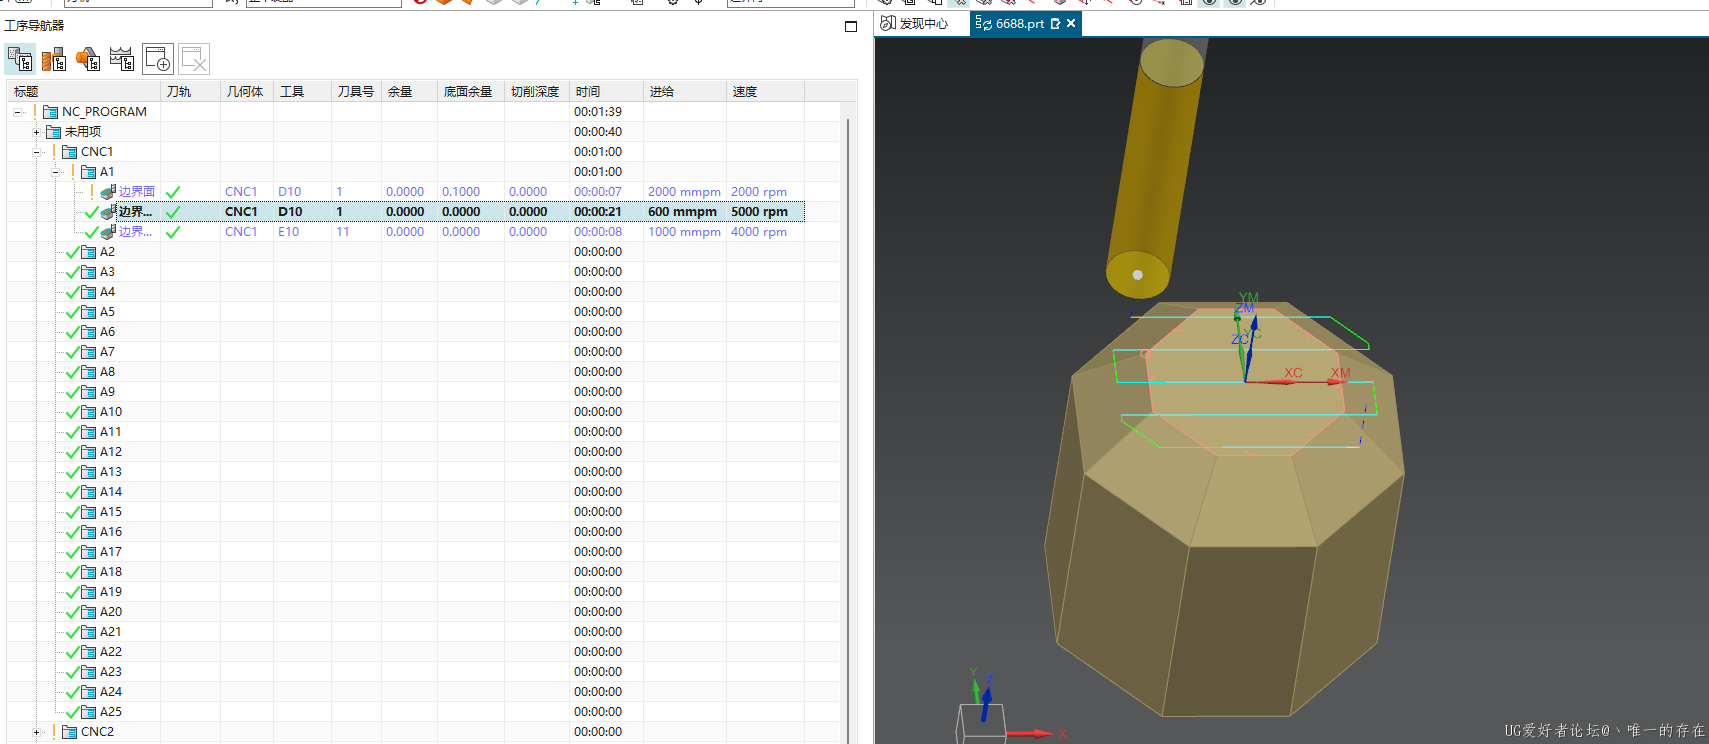Click the A10 folder icon
Viewport: 1709px width, 744px height.
coord(89,412)
